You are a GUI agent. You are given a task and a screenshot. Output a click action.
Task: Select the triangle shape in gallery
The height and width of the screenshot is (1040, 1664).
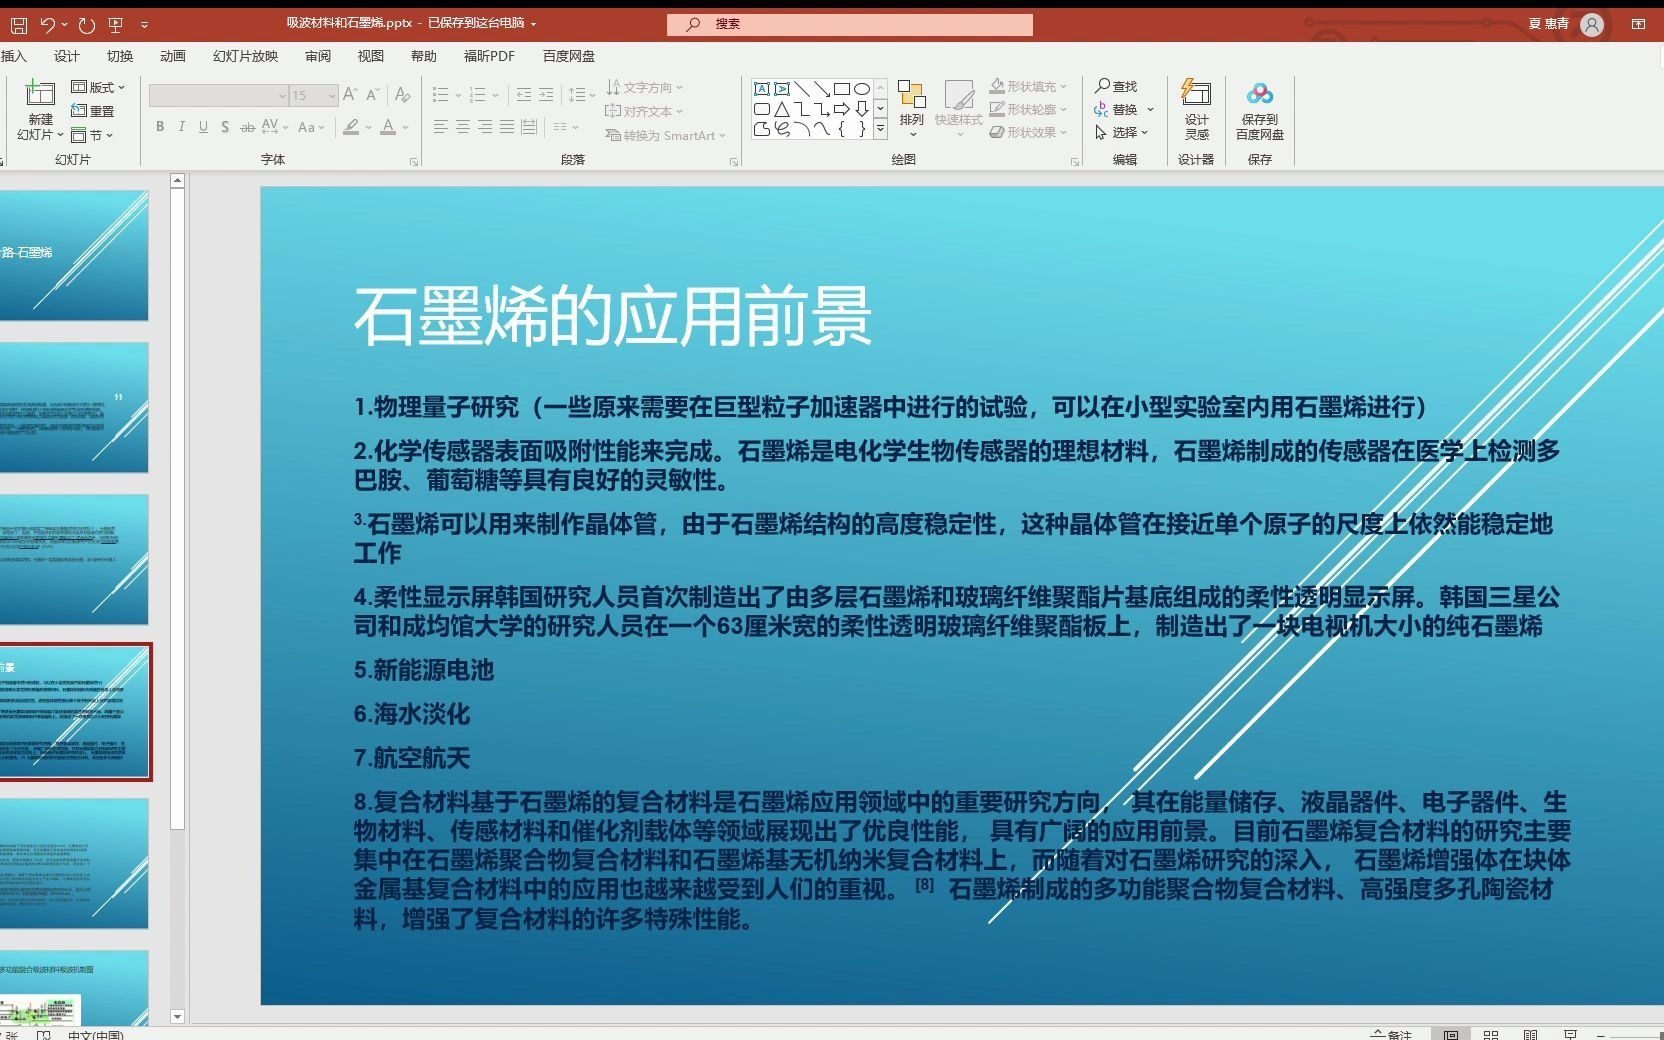(x=782, y=109)
